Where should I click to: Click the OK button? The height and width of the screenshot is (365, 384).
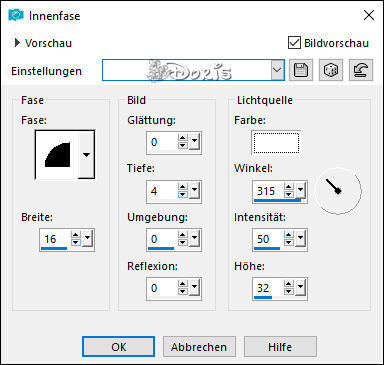[119, 347]
